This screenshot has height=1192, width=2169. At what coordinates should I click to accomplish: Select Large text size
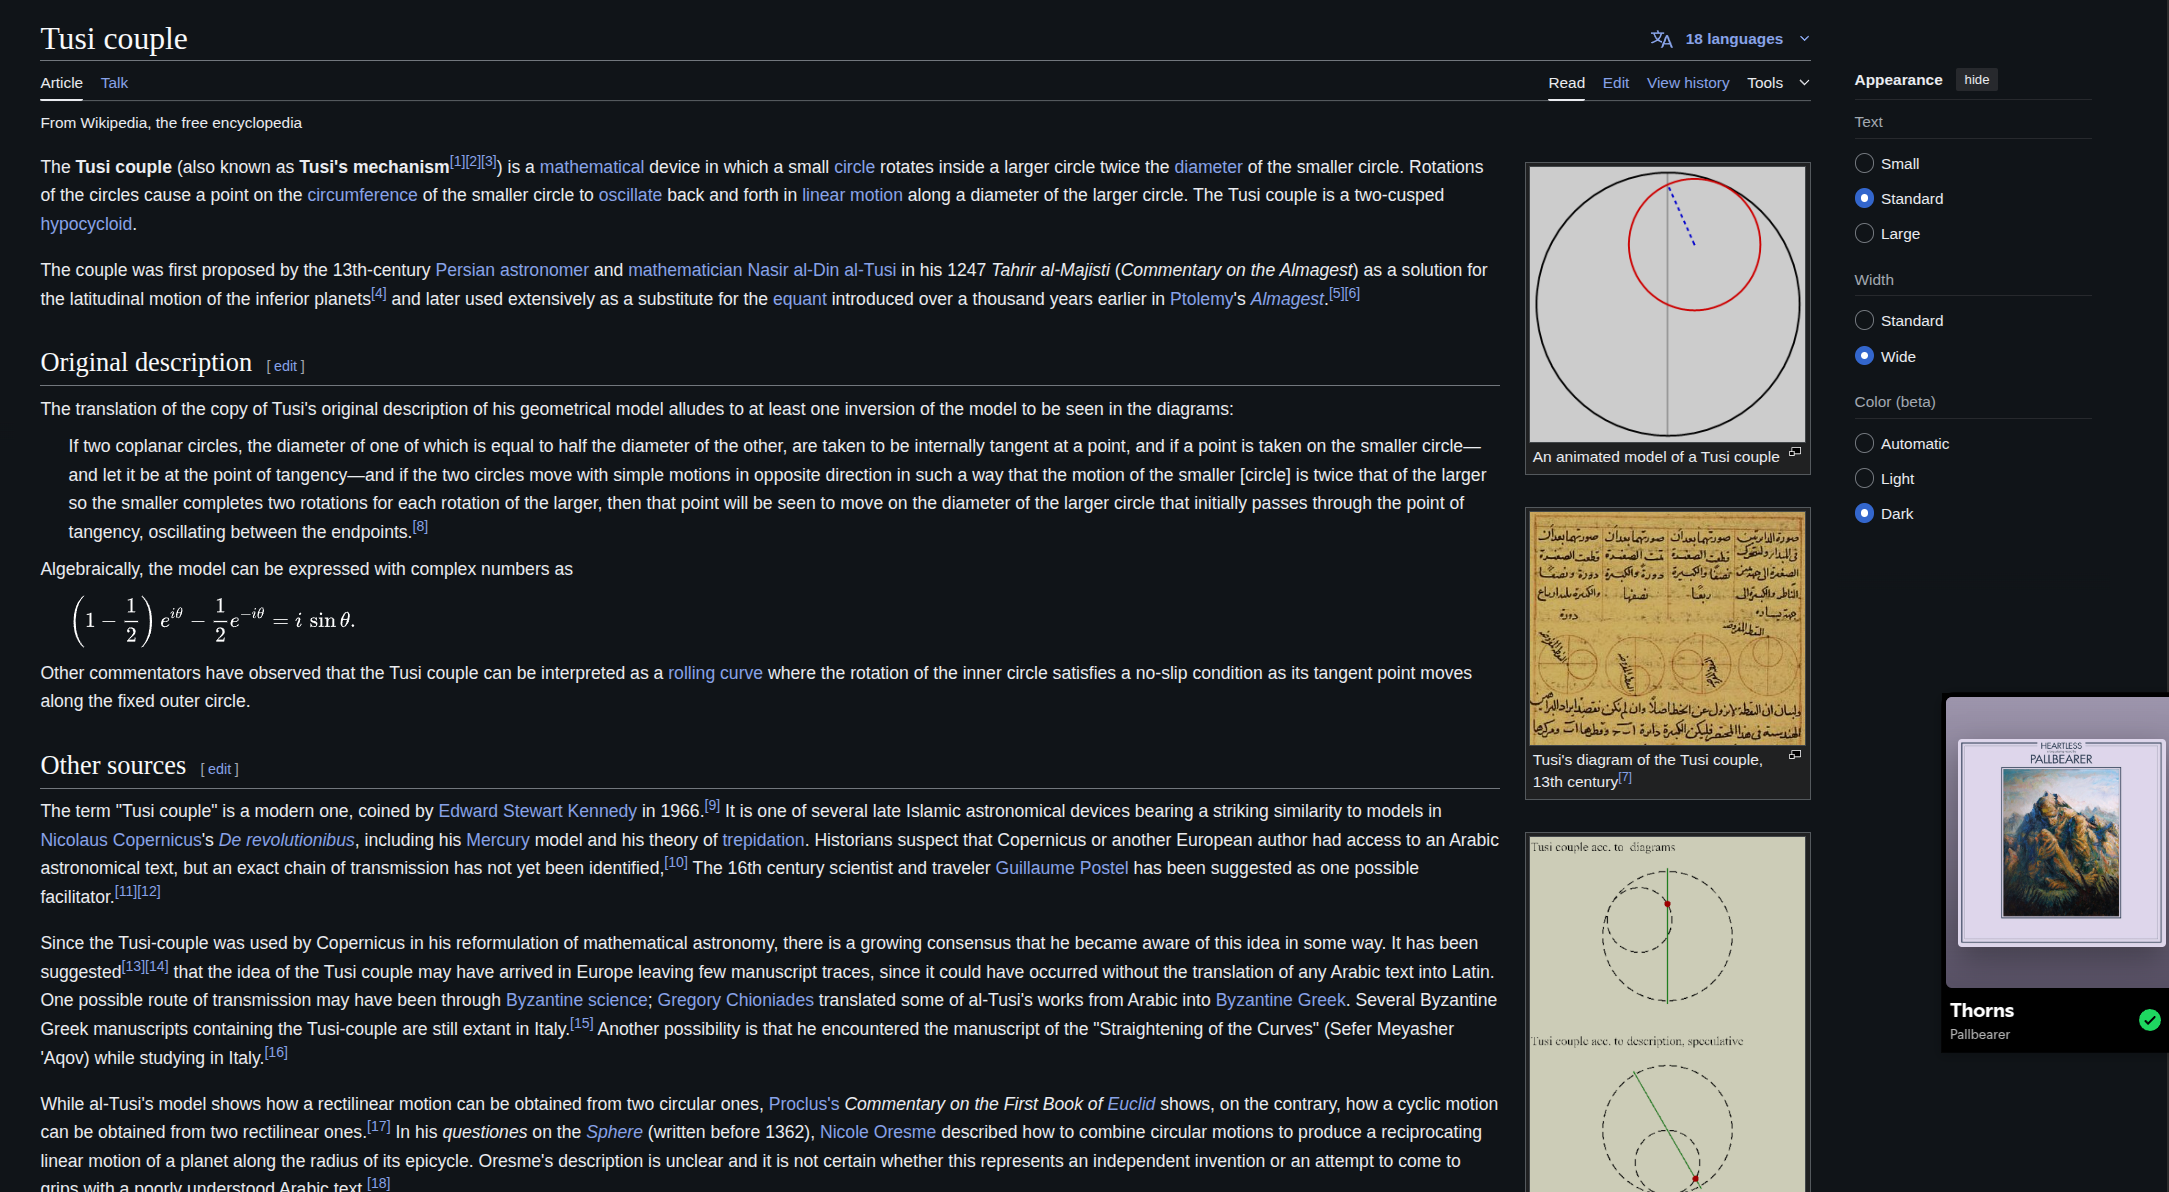pos(1864,233)
